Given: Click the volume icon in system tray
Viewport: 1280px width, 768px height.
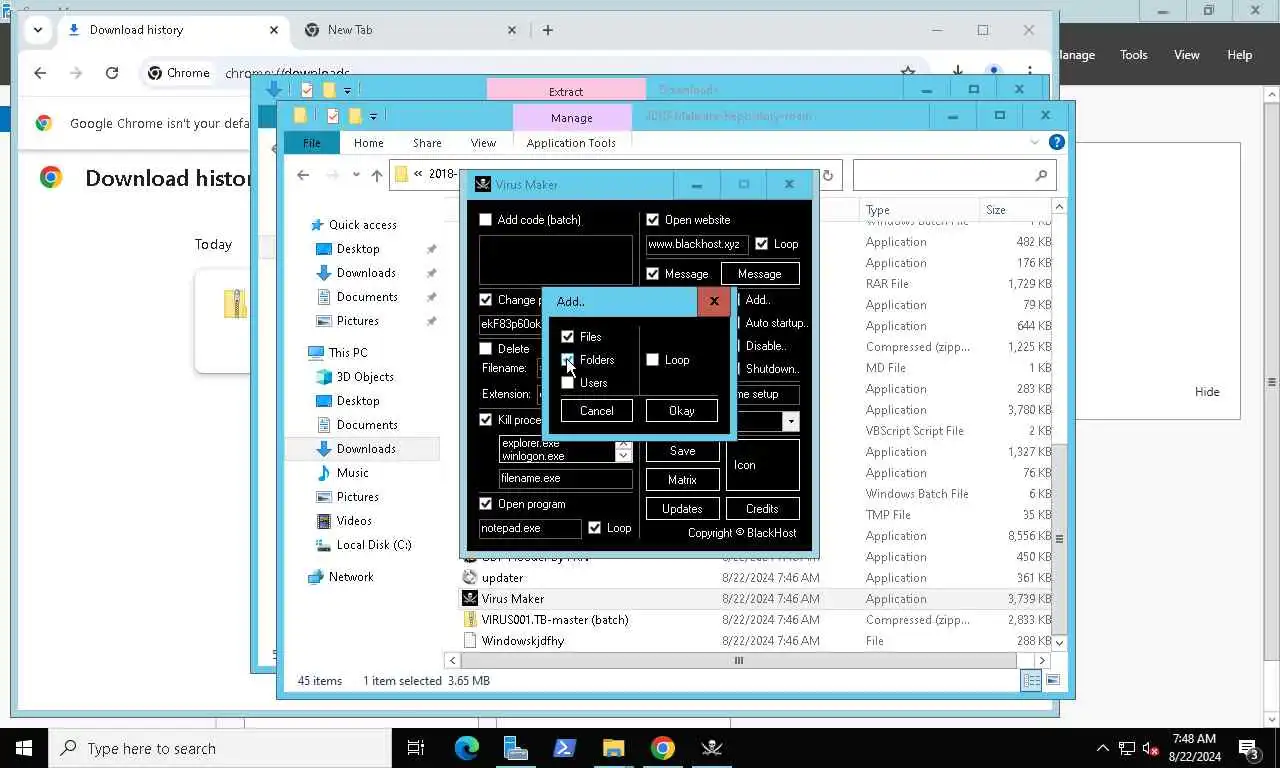Looking at the screenshot, I should [x=1150, y=748].
